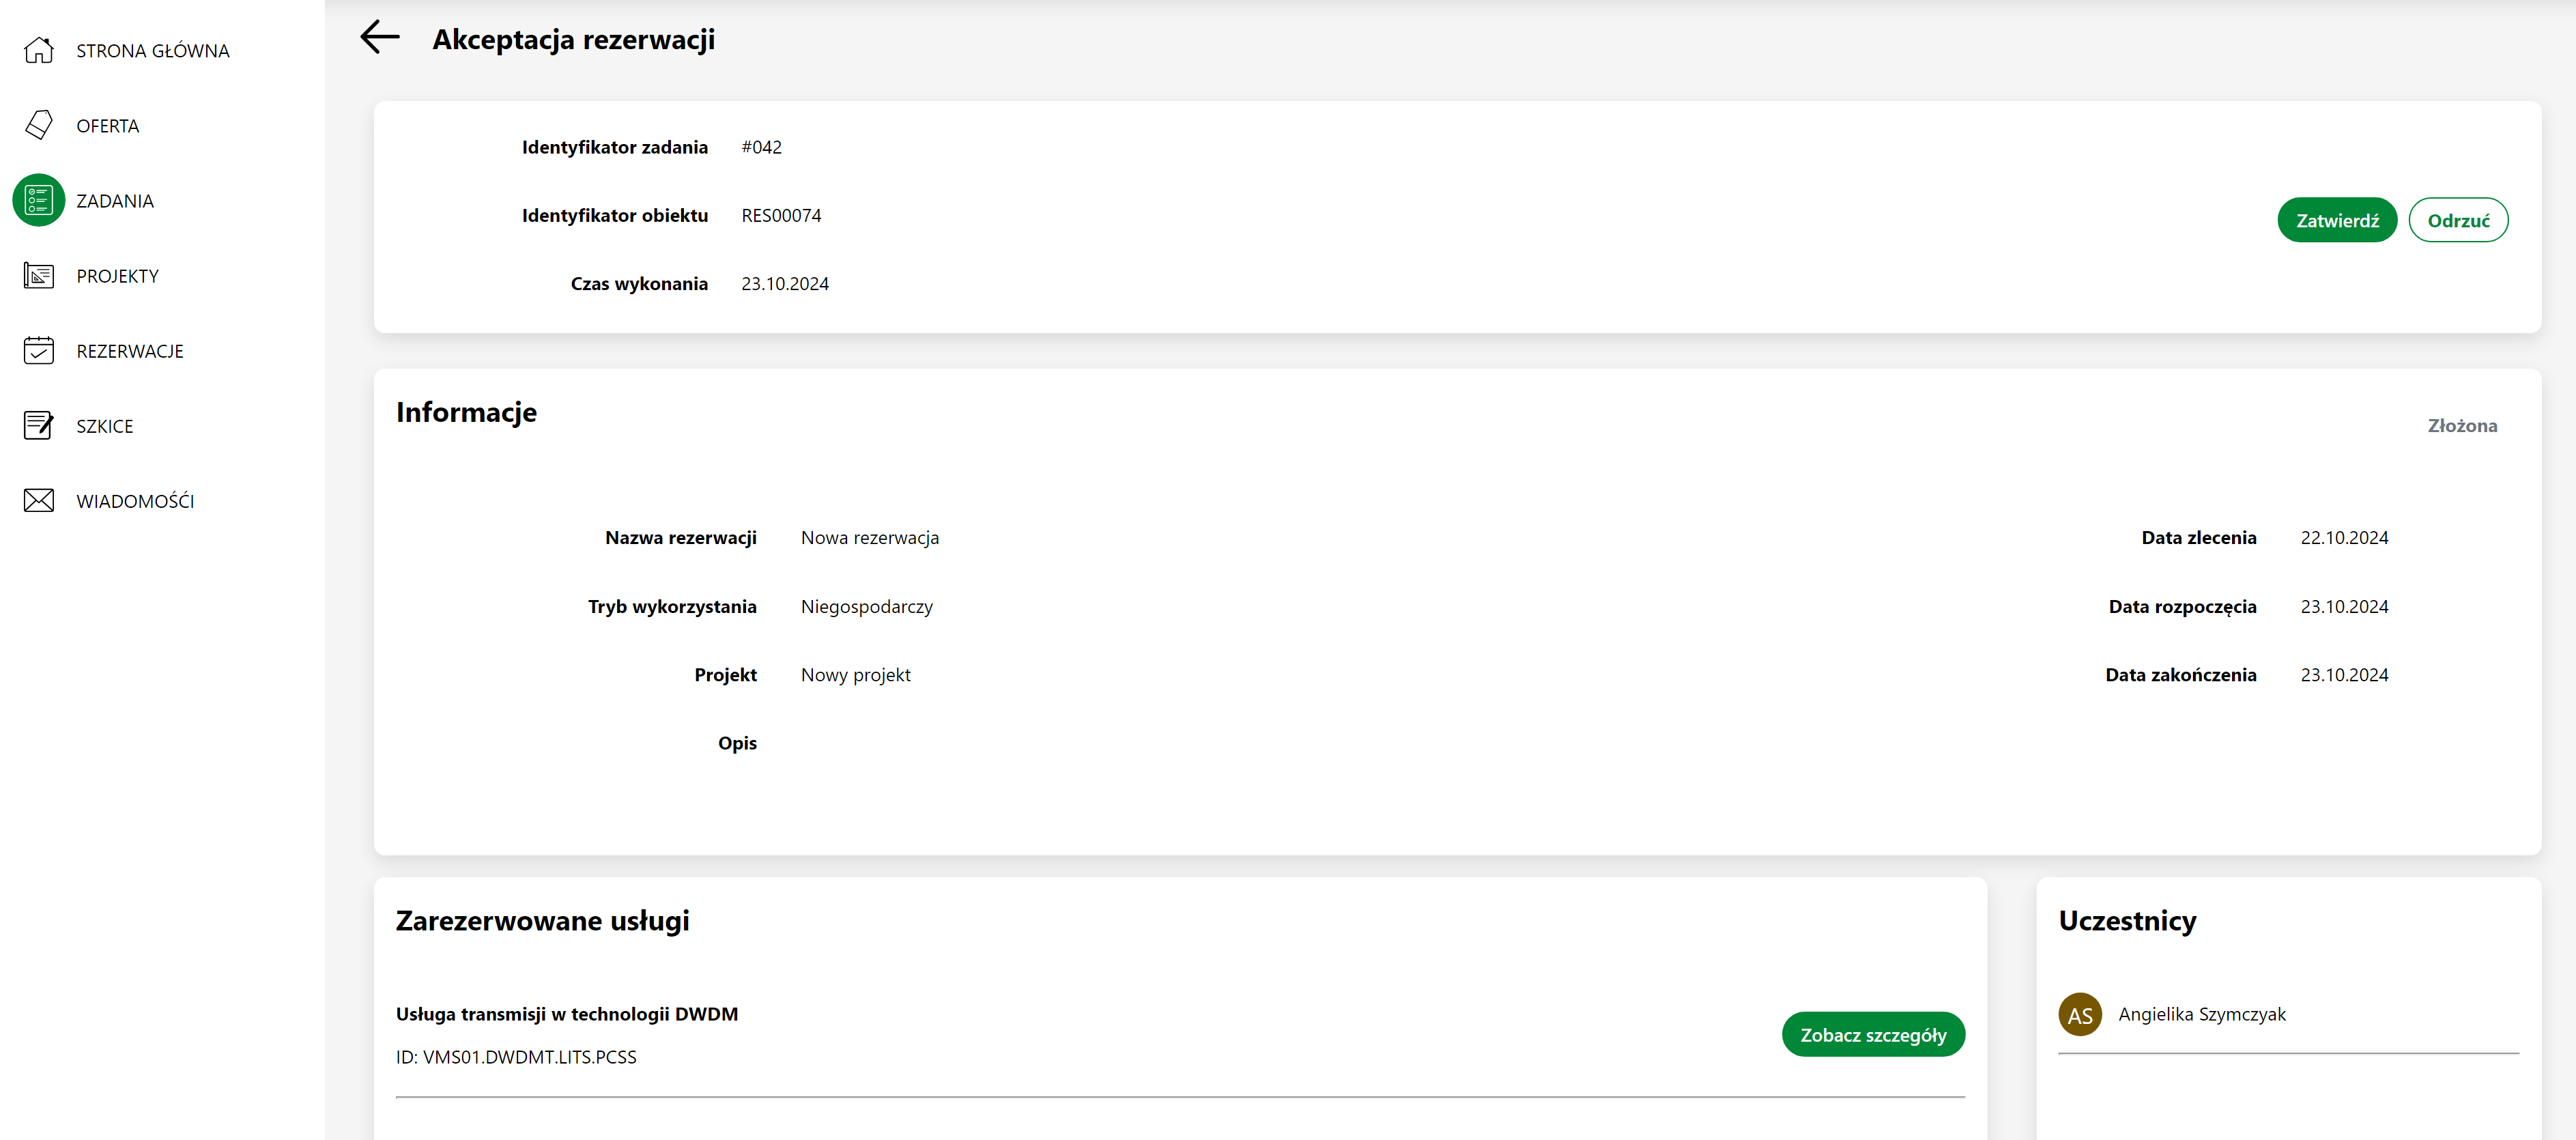Image resolution: width=2576 pixels, height=1140 pixels.
Task: Click the Czas wykonania label
Action: click(x=639, y=284)
